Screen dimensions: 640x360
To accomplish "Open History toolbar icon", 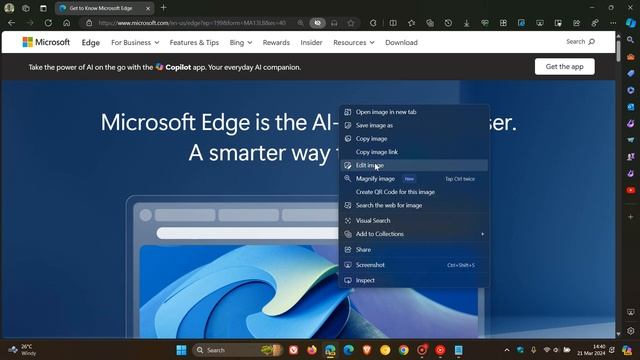I will click(x=448, y=23).
